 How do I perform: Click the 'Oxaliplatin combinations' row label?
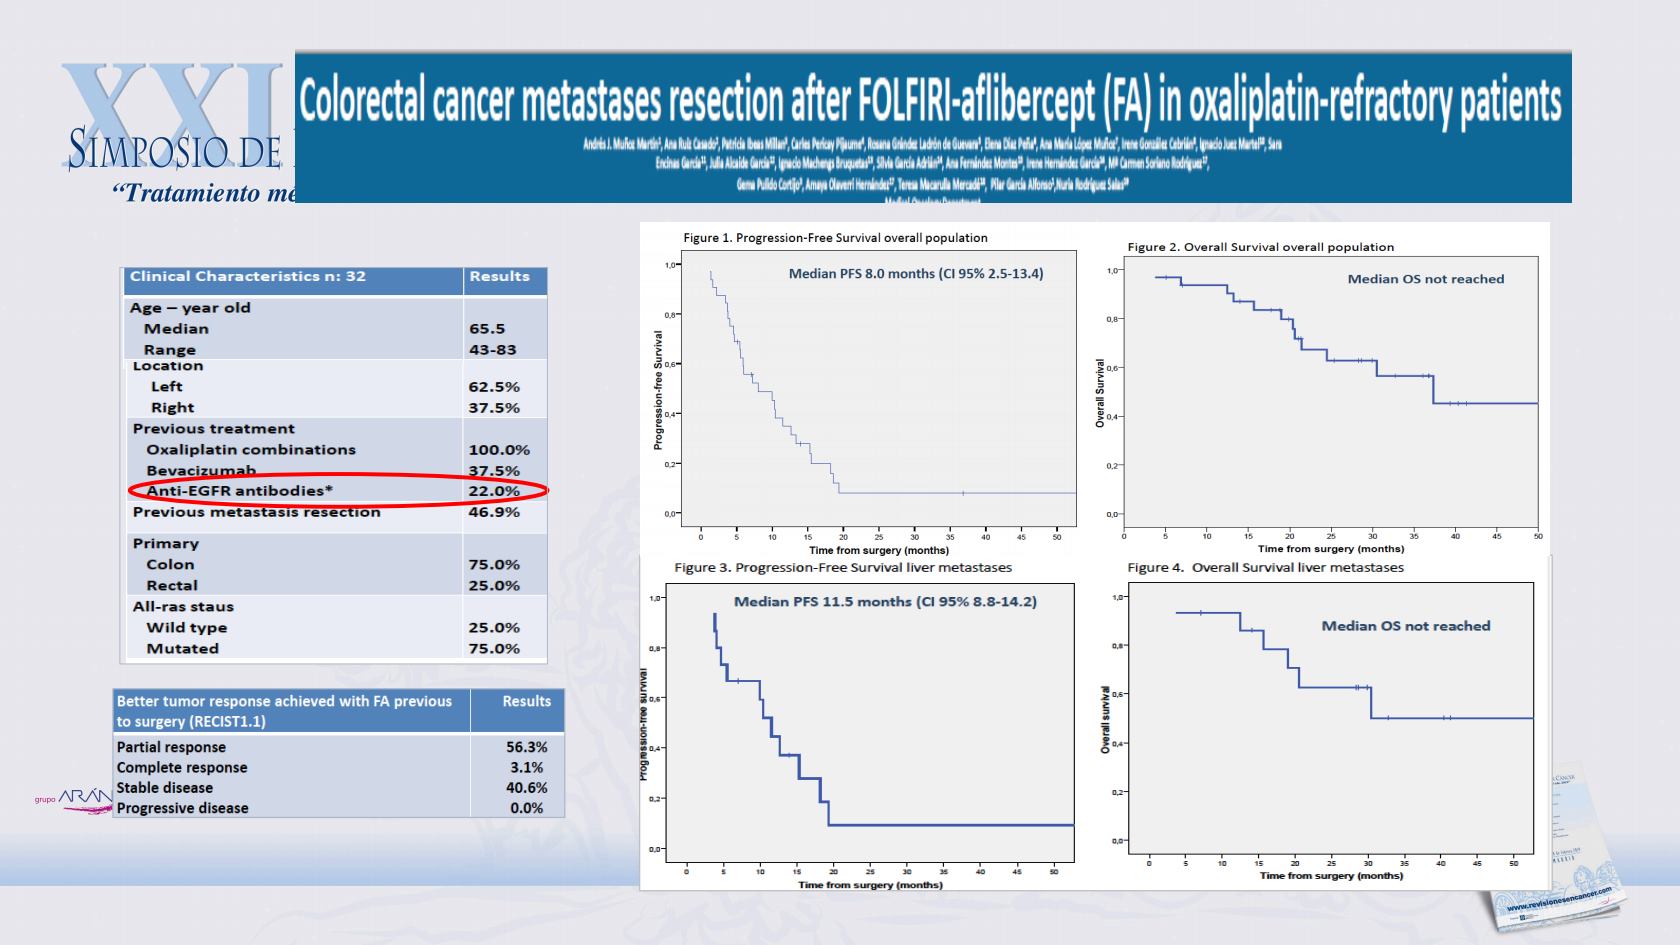[251, 450]
